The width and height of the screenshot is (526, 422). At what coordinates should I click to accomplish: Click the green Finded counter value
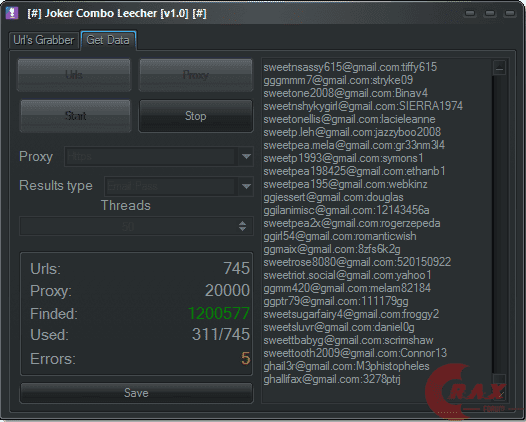pyautogui.click(x=219, y=313)
